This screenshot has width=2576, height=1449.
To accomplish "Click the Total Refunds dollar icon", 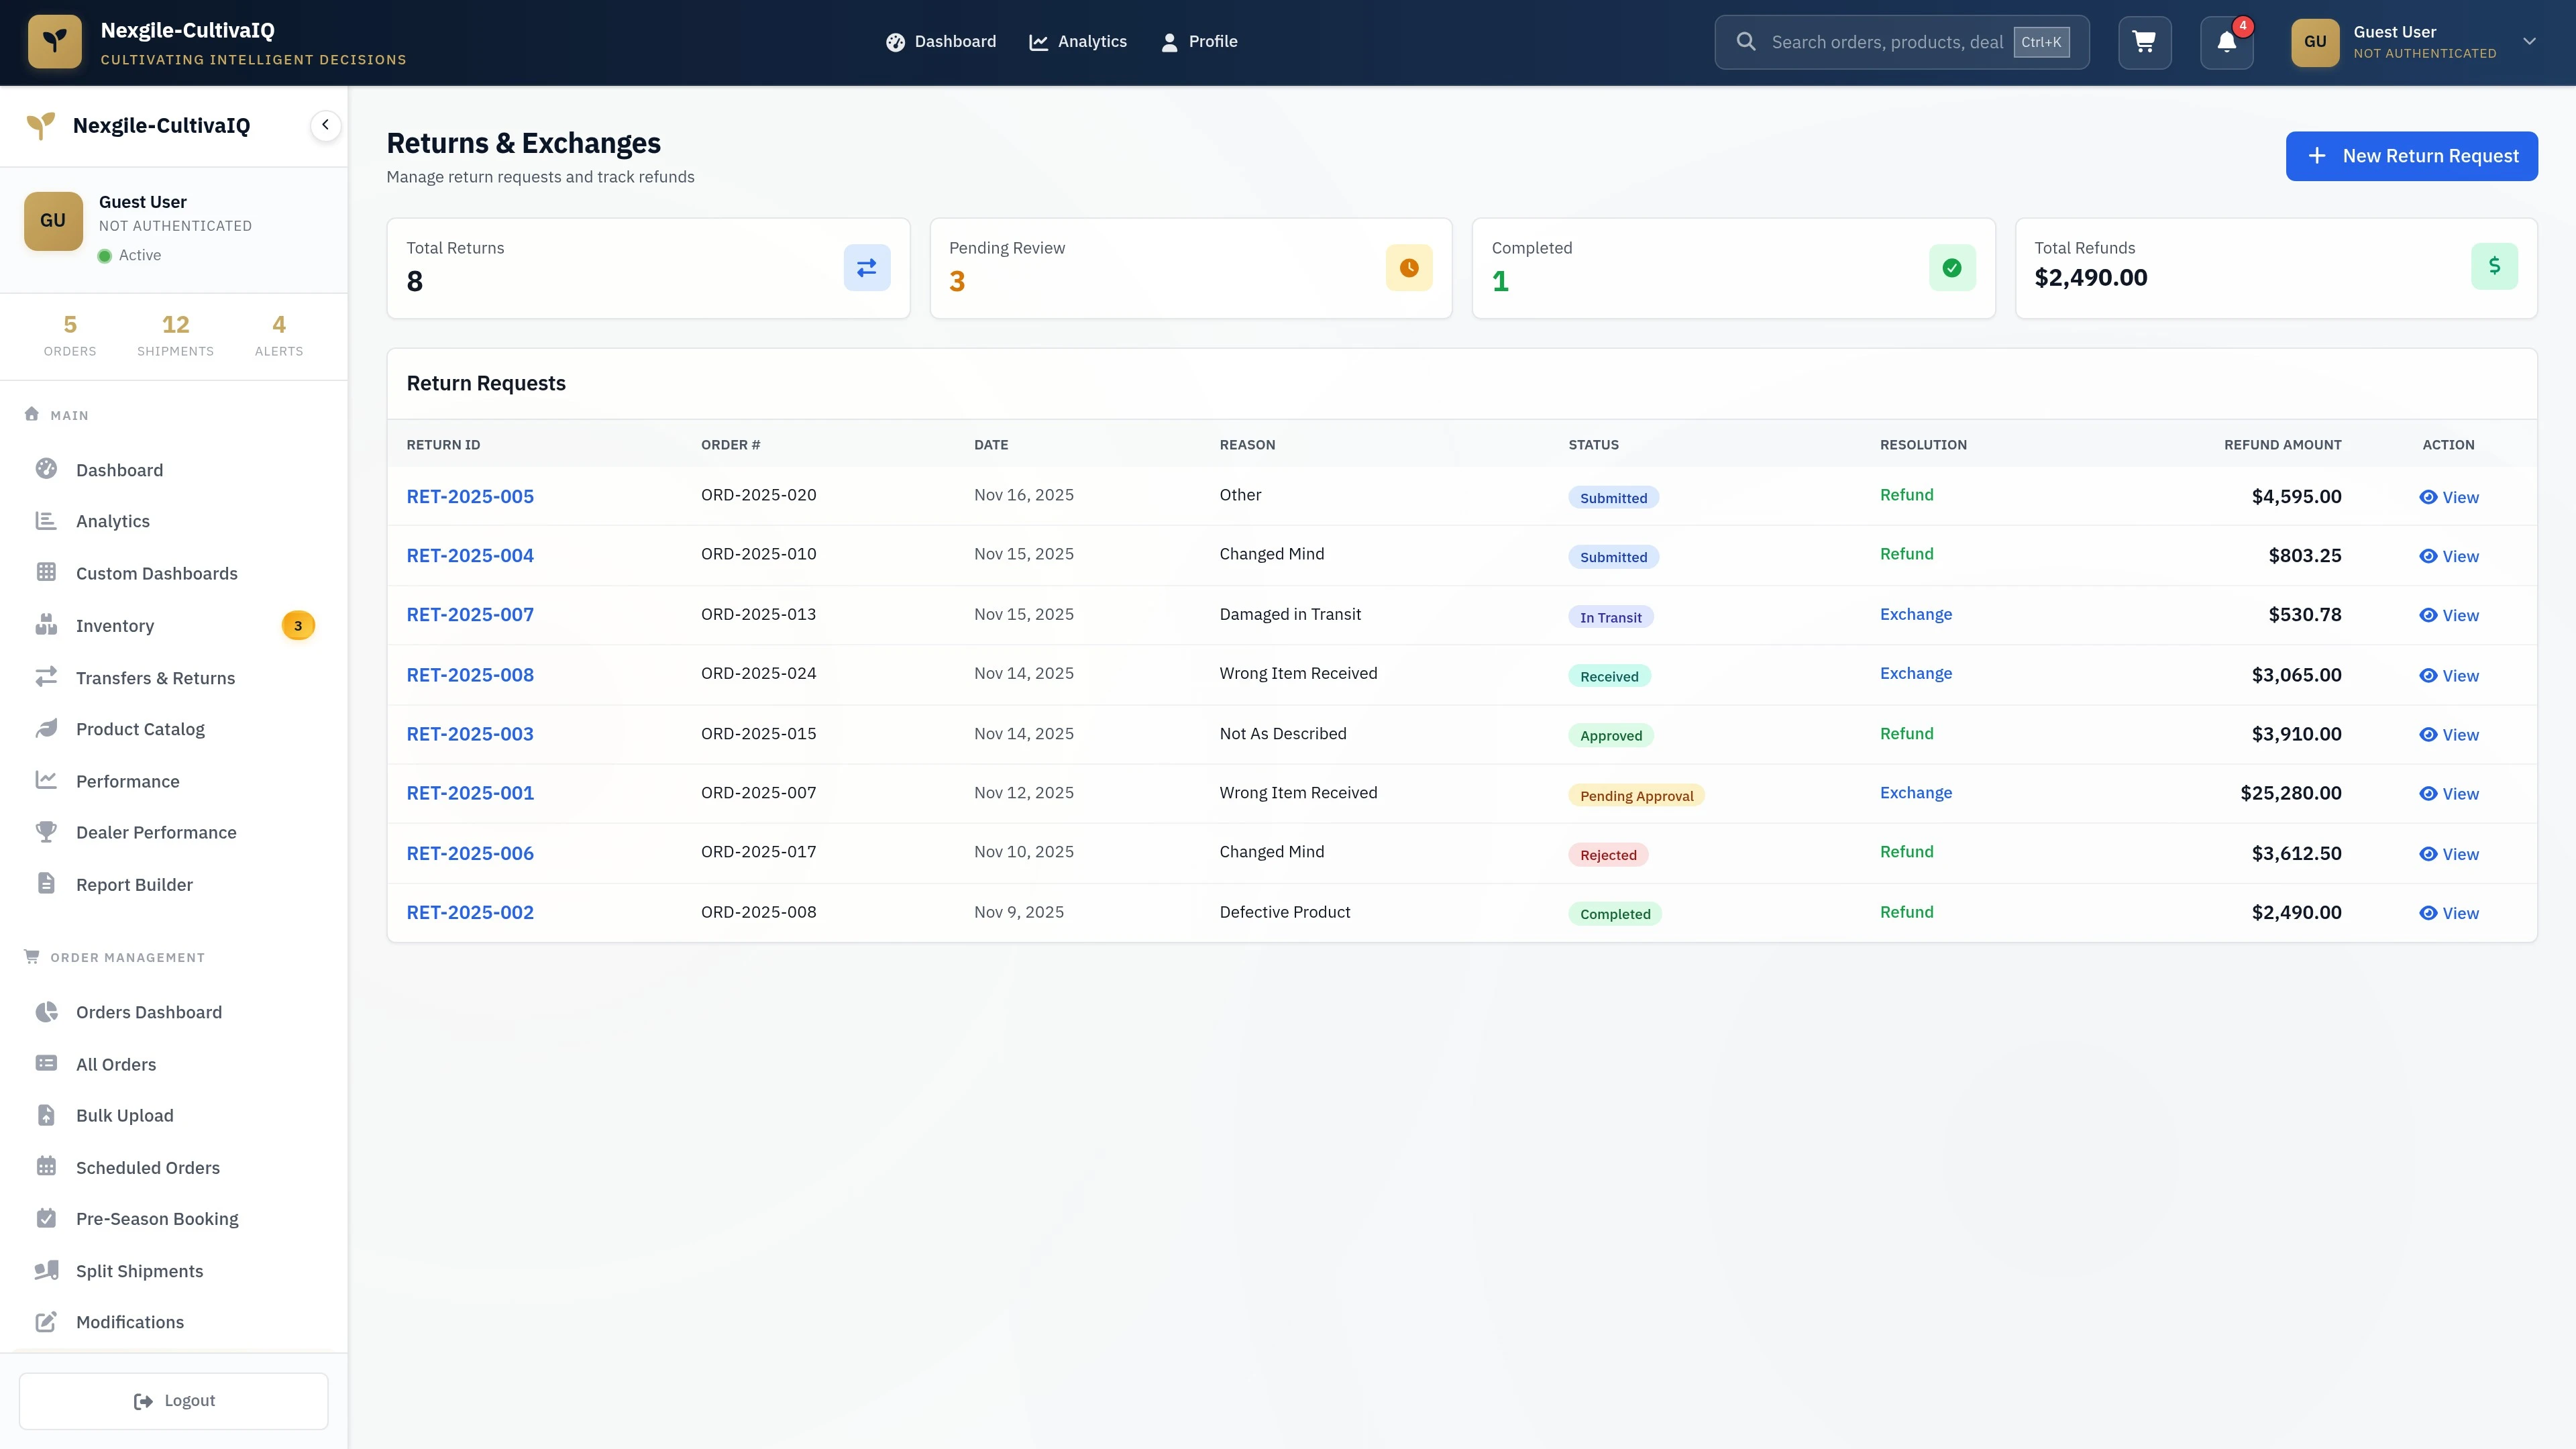I will 2495,266.
